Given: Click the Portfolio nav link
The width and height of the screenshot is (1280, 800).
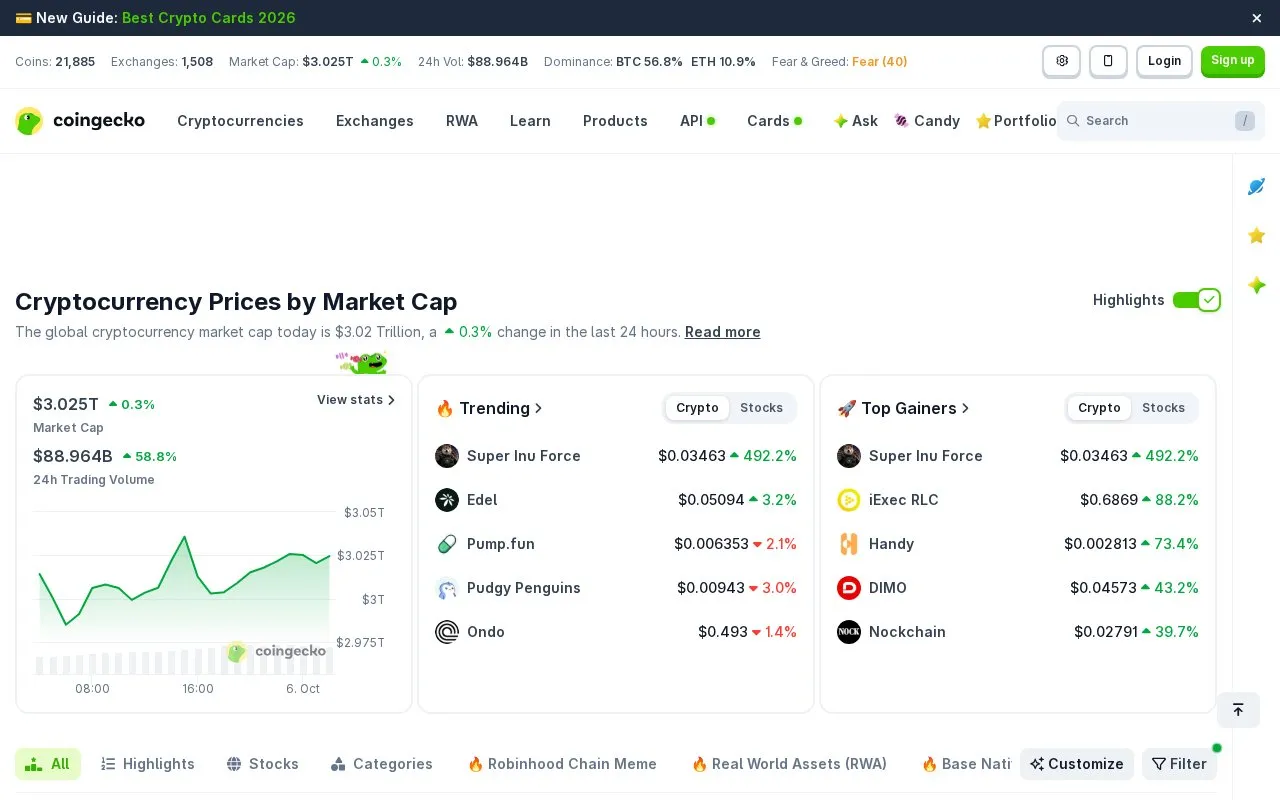Looking at the screenshot, I should point(1016,121).
